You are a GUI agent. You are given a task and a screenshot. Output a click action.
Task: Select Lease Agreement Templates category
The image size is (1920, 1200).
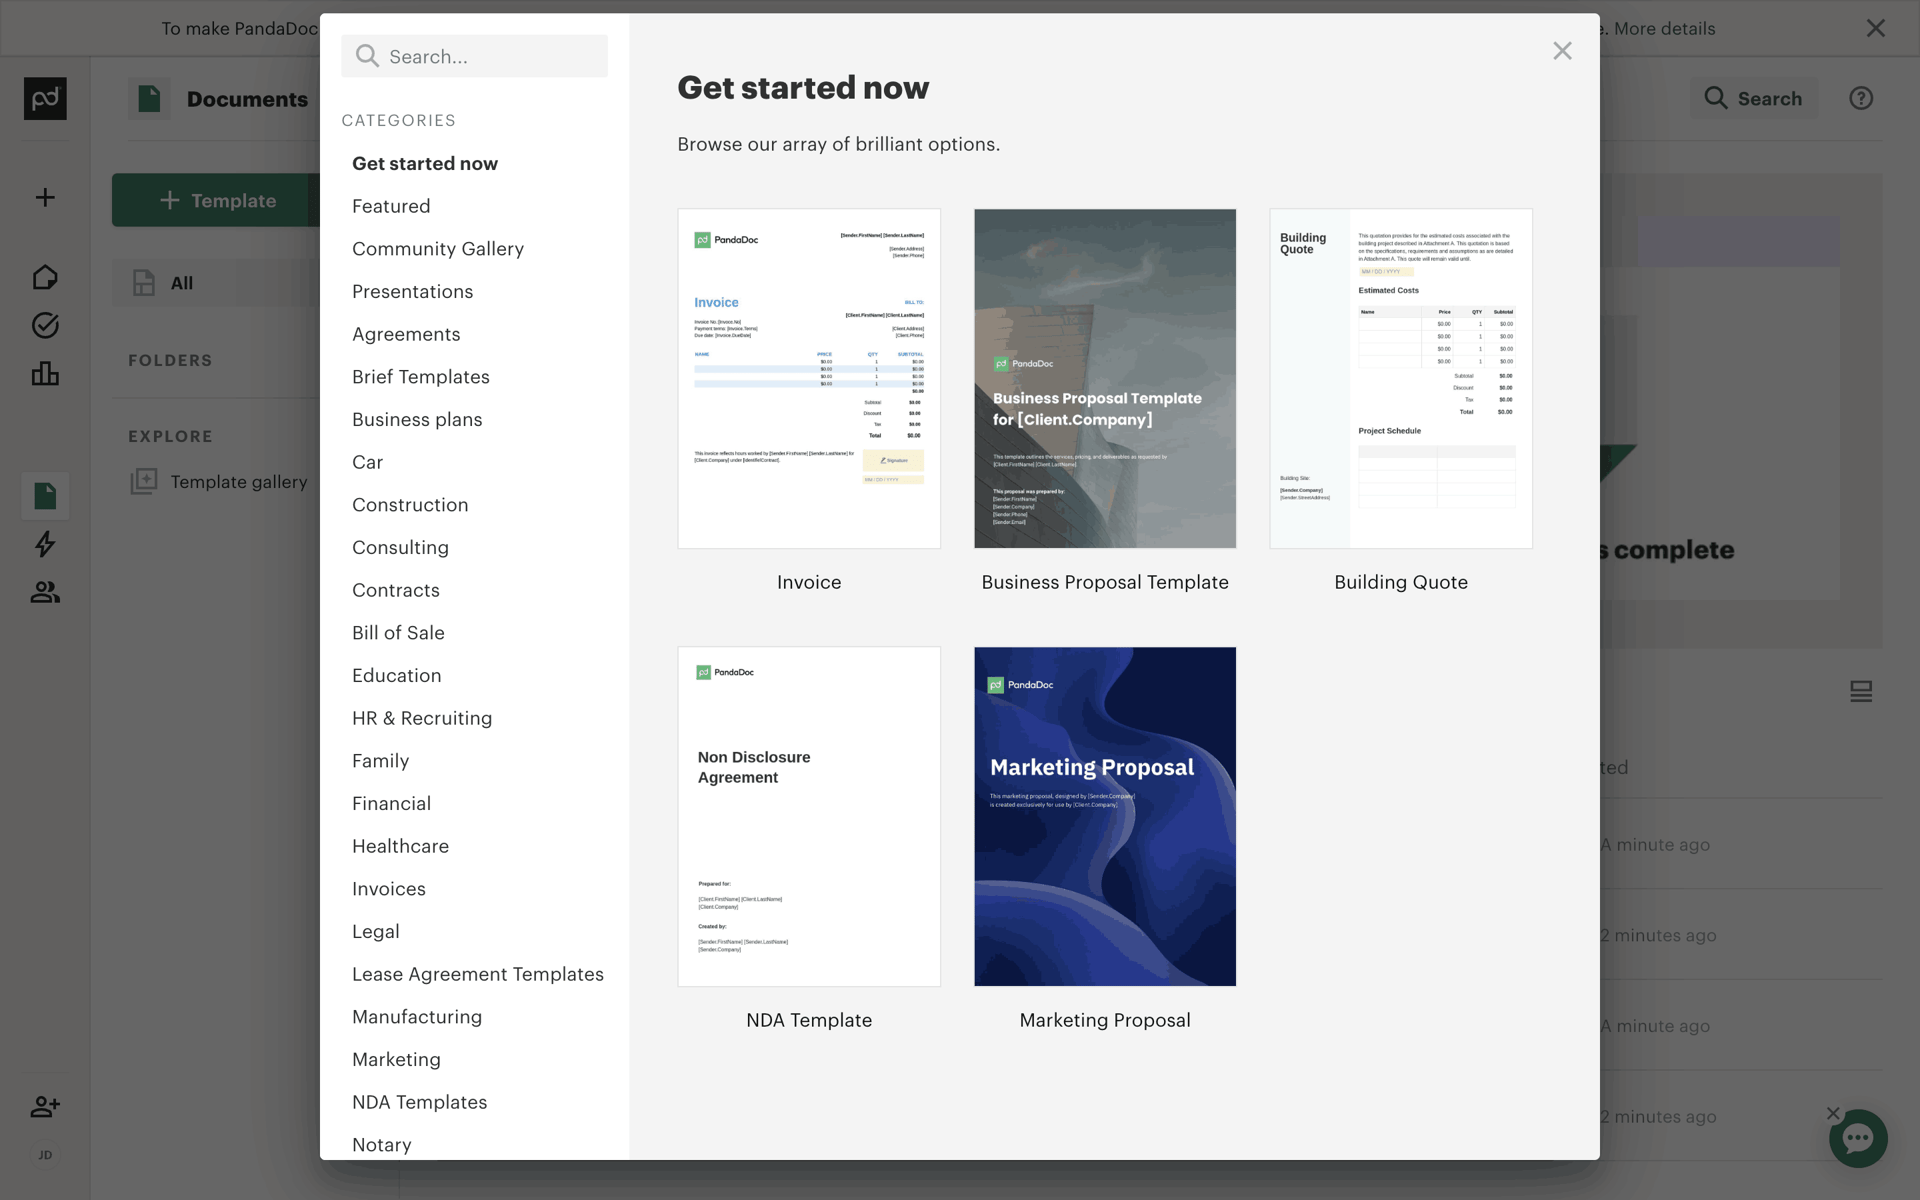478,974
